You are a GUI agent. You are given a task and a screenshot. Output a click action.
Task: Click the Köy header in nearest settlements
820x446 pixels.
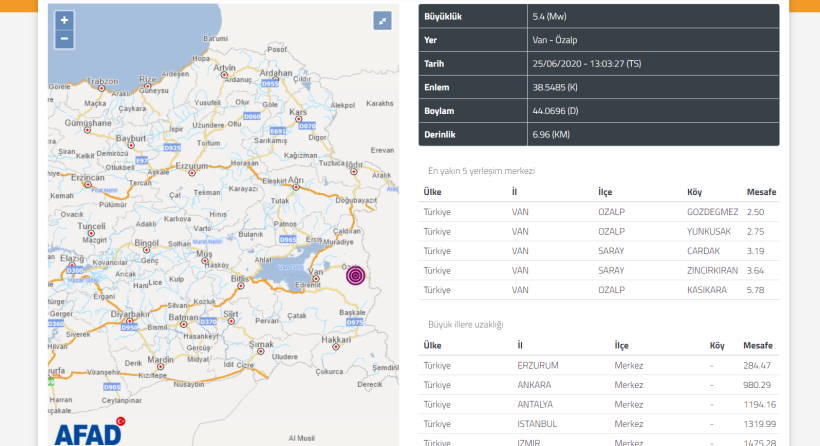coord(694,192)
